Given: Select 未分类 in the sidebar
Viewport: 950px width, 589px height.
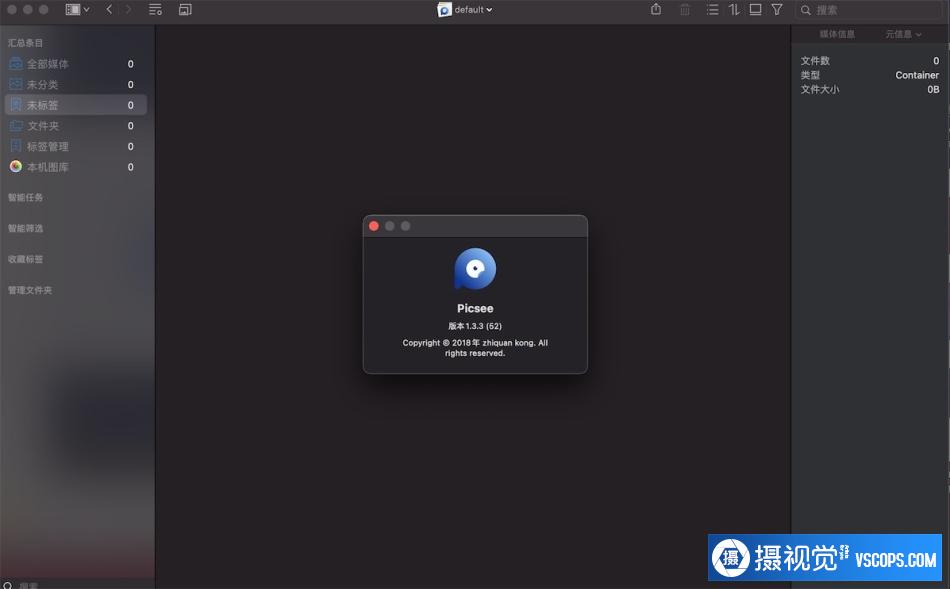Looking at the screenshot, I should 76,84.
